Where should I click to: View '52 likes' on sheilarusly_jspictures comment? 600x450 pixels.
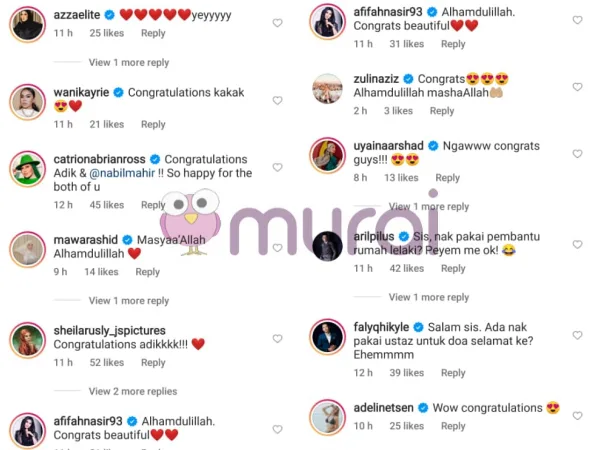tap(107, 362)
